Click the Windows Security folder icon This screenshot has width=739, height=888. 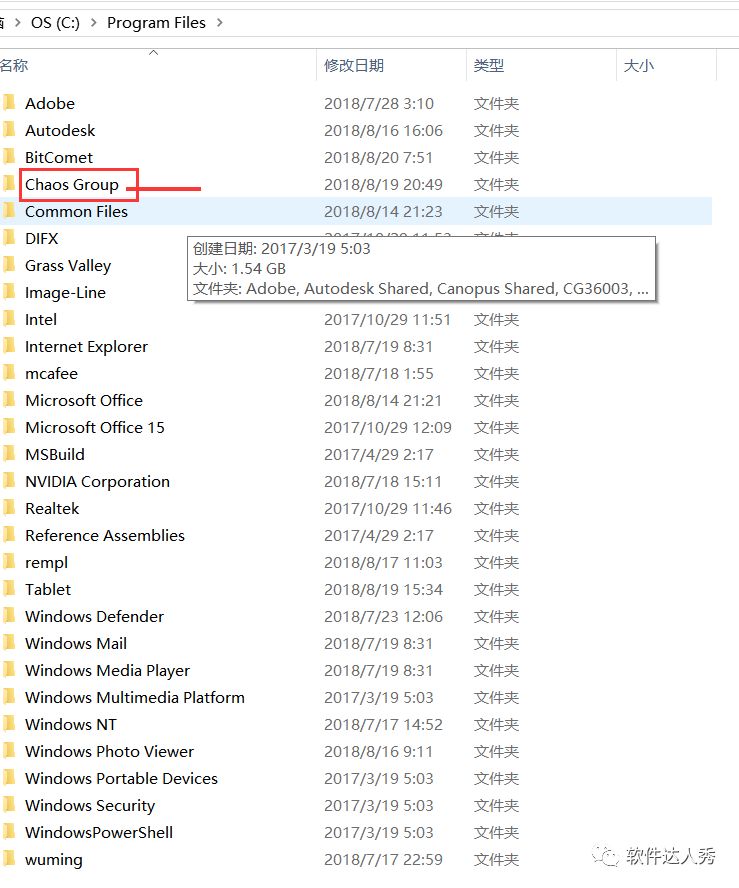[8, 805]
